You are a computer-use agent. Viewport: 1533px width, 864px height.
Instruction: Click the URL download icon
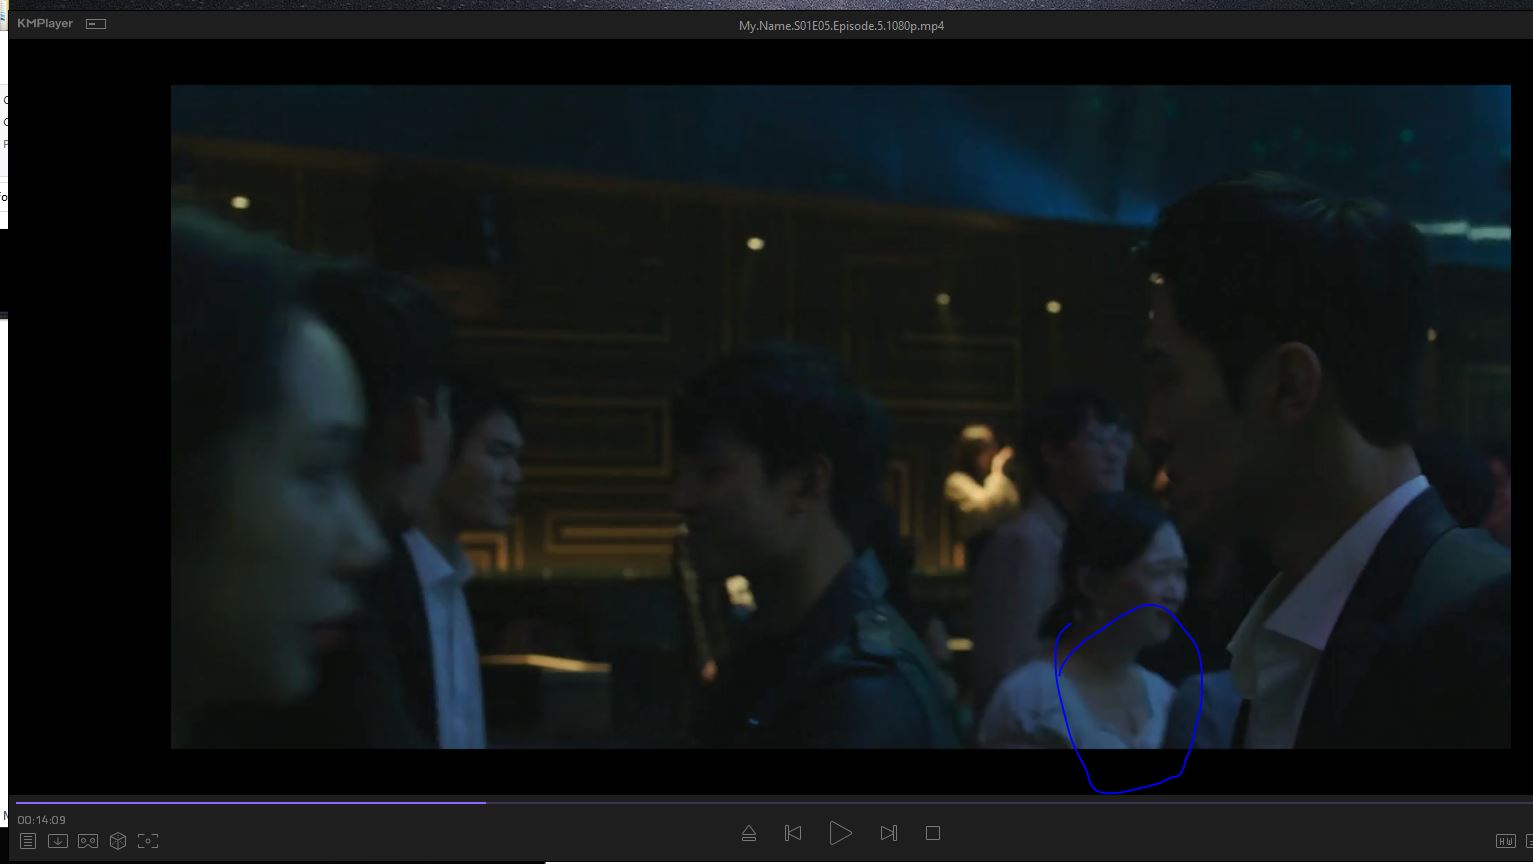pyautogui.click(x=58, y=841)
